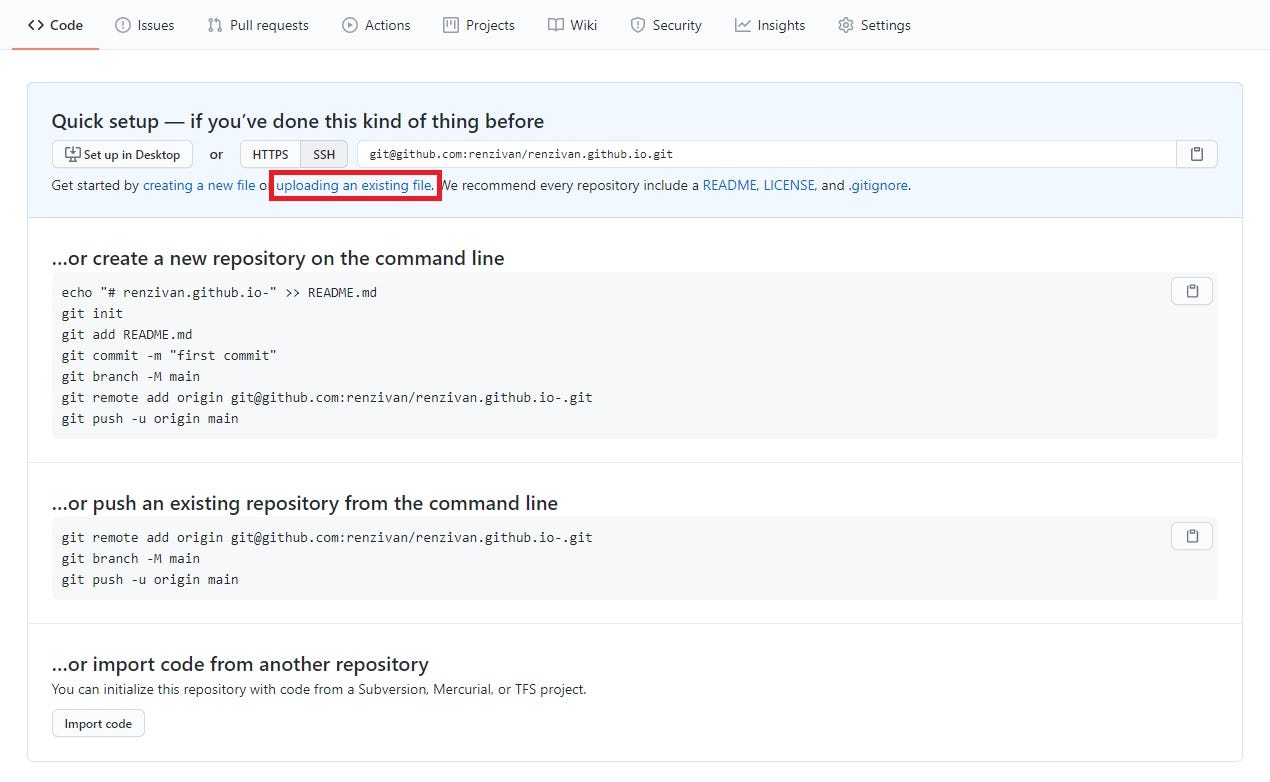Click the 'git add README.md' line
Screen dimensions: 1270x782
coord(127,334)
